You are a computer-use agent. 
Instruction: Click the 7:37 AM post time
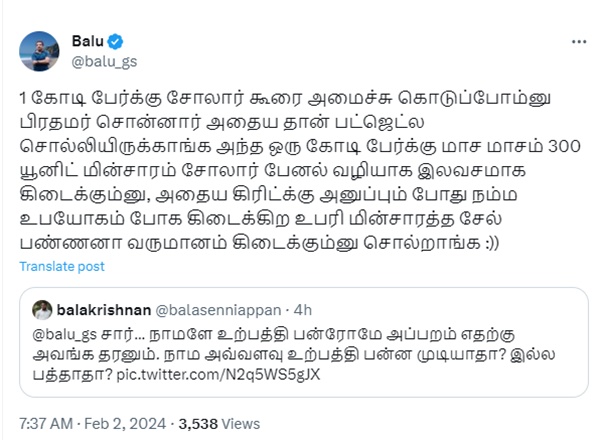[48, 421]
